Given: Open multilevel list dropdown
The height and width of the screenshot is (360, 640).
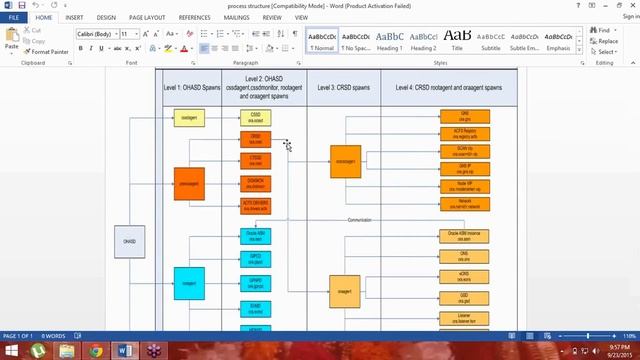Looking at the screenshot, I should pyautogui.click(x=243, y=34).
